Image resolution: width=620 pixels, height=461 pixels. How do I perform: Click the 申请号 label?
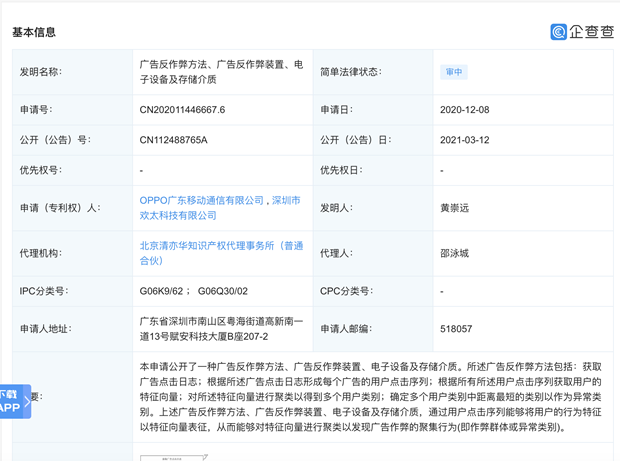pyautogui.click(x=36, y=110)
